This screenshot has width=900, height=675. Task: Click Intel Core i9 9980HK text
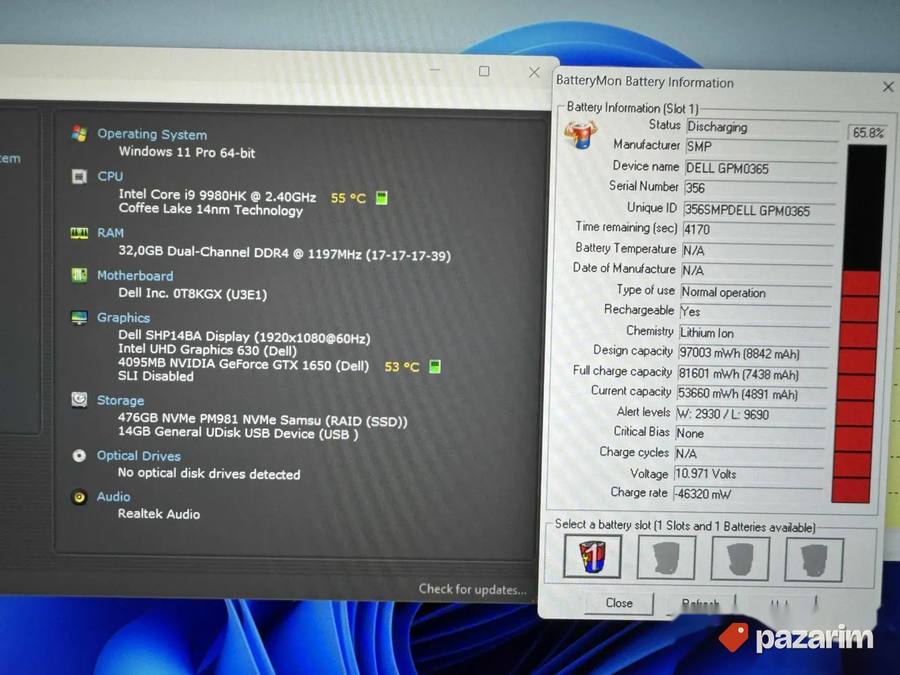coord(217,196)
